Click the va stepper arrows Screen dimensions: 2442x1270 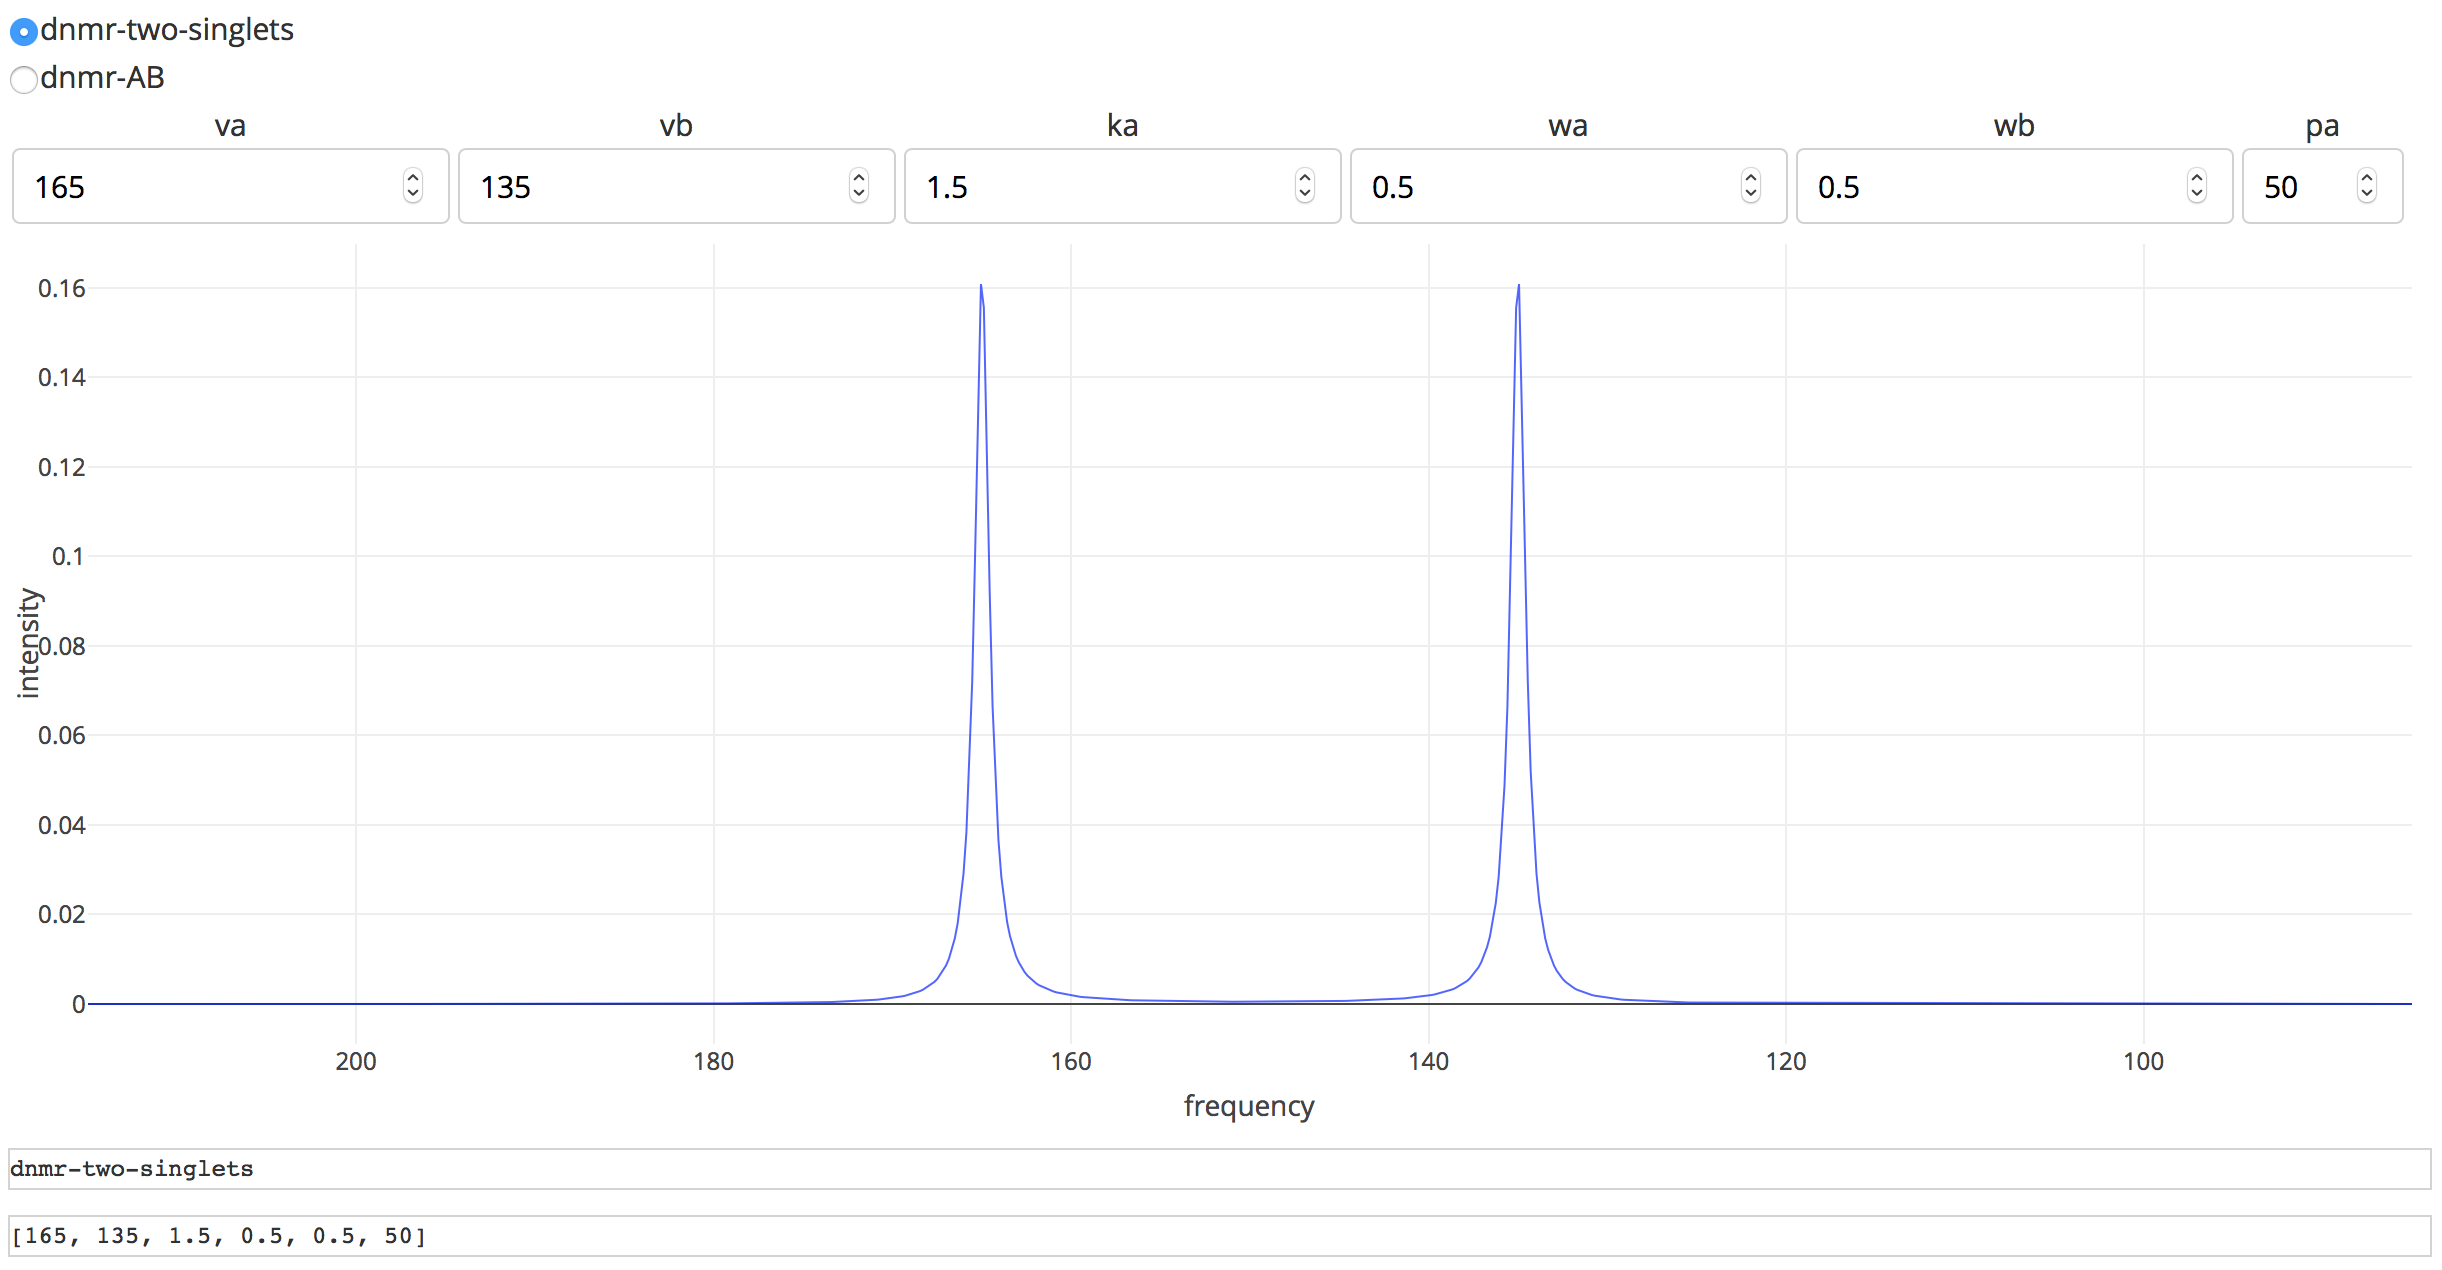tap(413, 186)
